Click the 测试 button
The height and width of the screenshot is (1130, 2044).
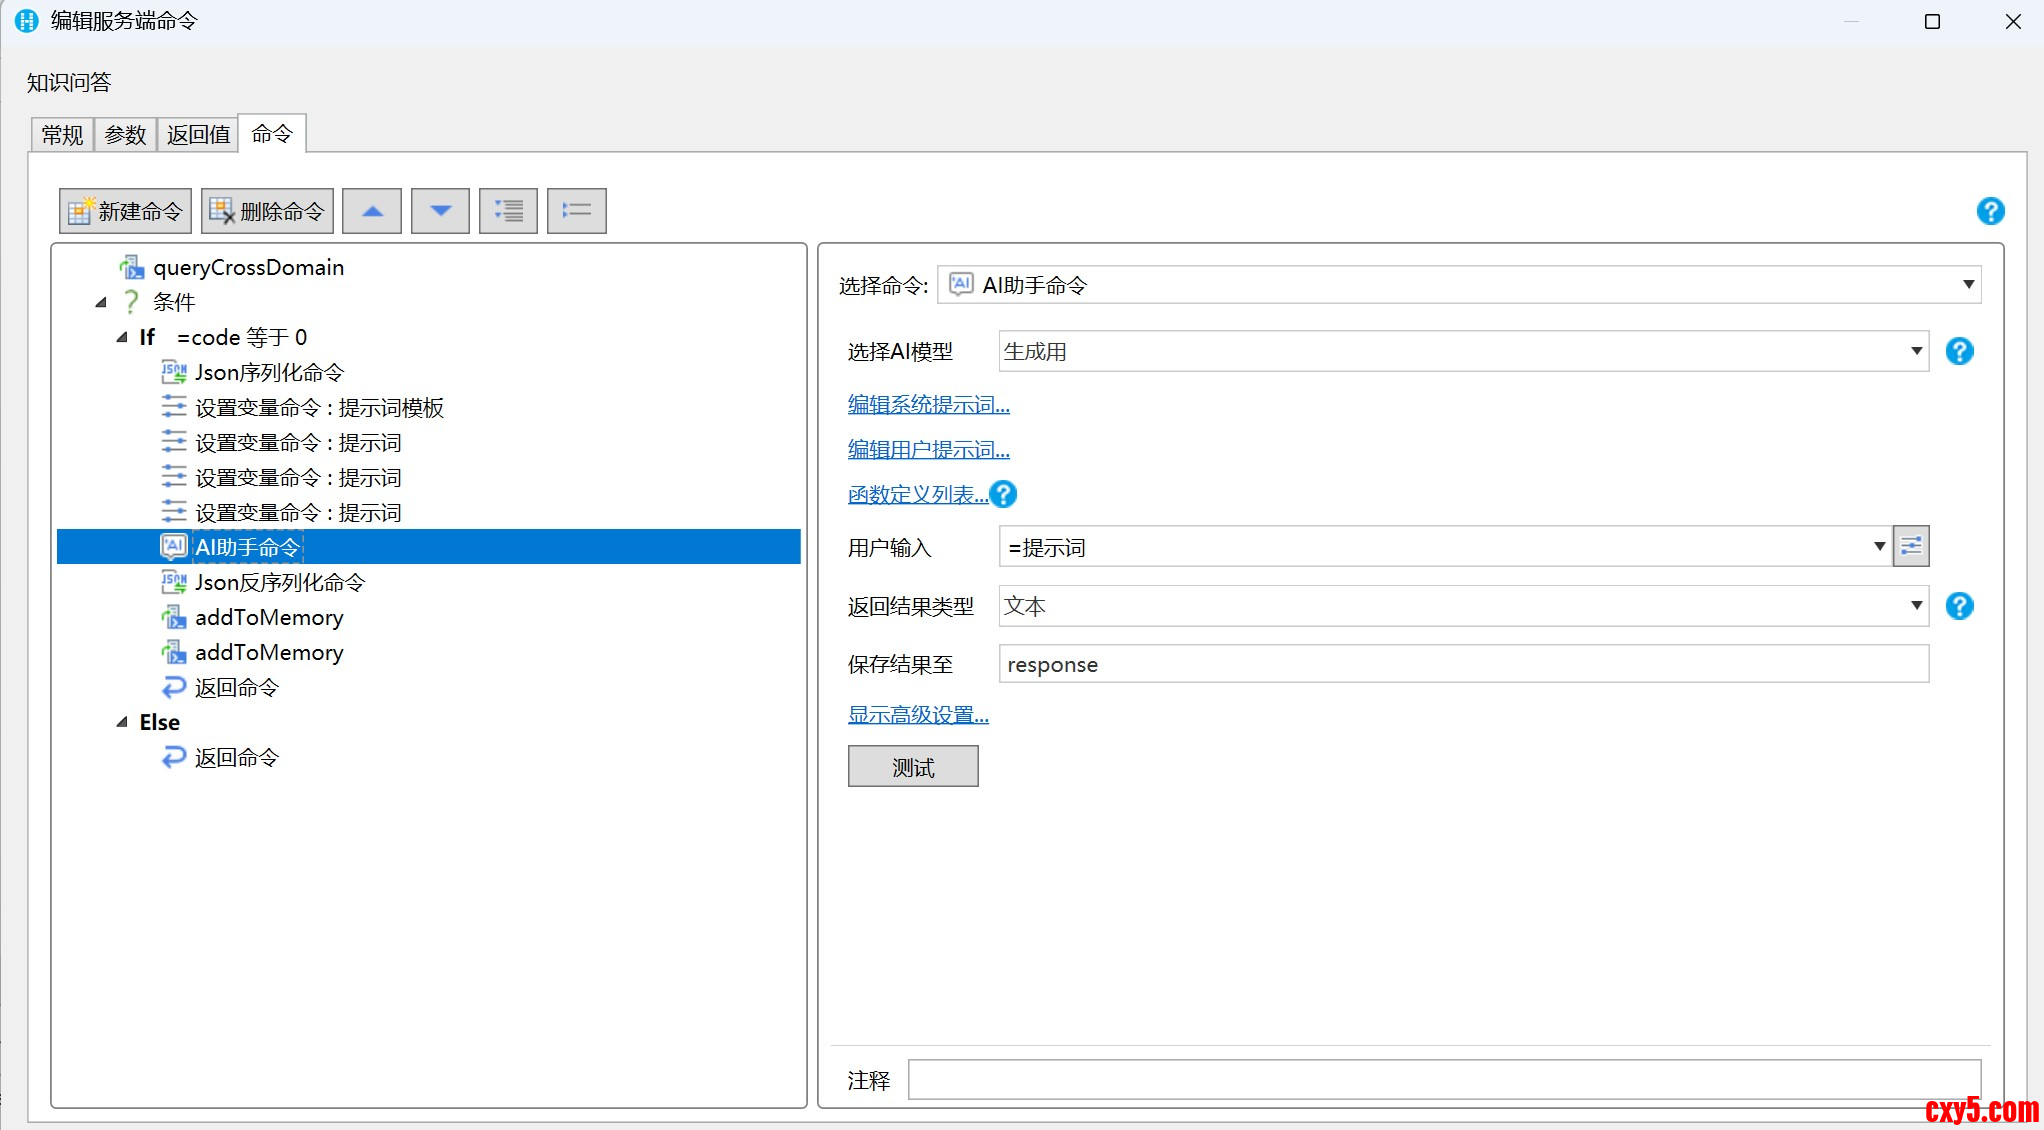click(x=912, y=767)
